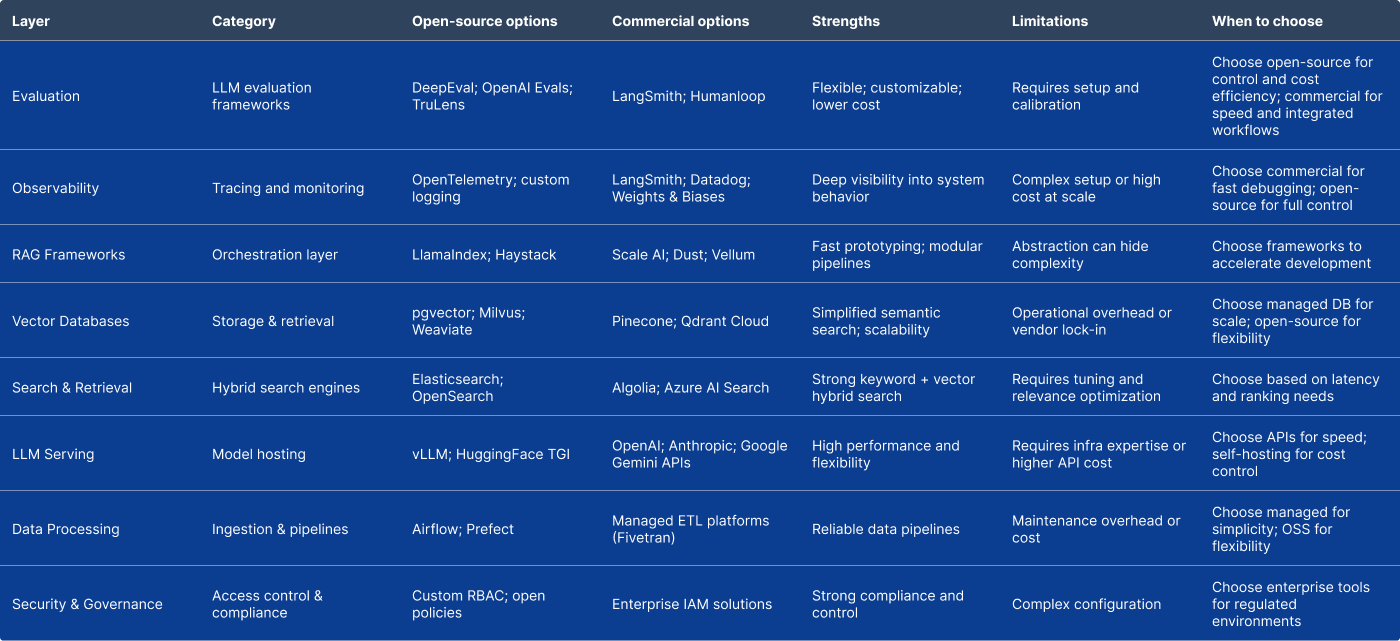Select the 'Vector Databases' layer cell

click(x=71, y=321)
